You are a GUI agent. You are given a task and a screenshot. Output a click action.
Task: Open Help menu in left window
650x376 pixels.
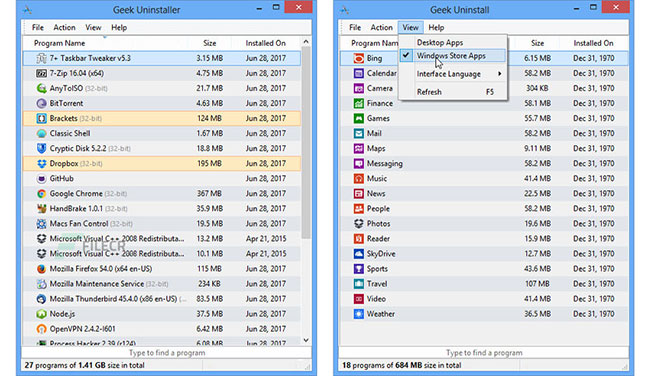point(119,28)
